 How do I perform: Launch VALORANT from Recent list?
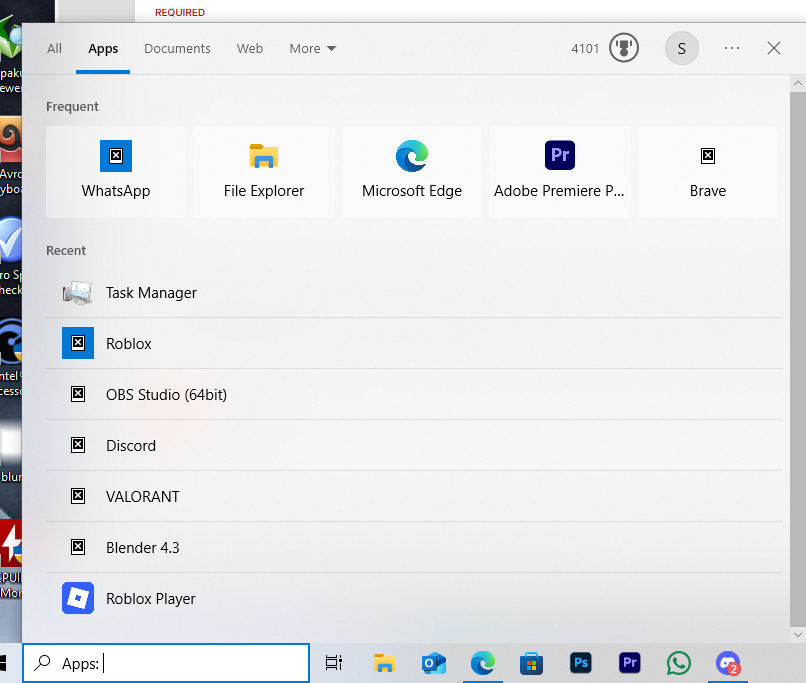pos(414,496)
